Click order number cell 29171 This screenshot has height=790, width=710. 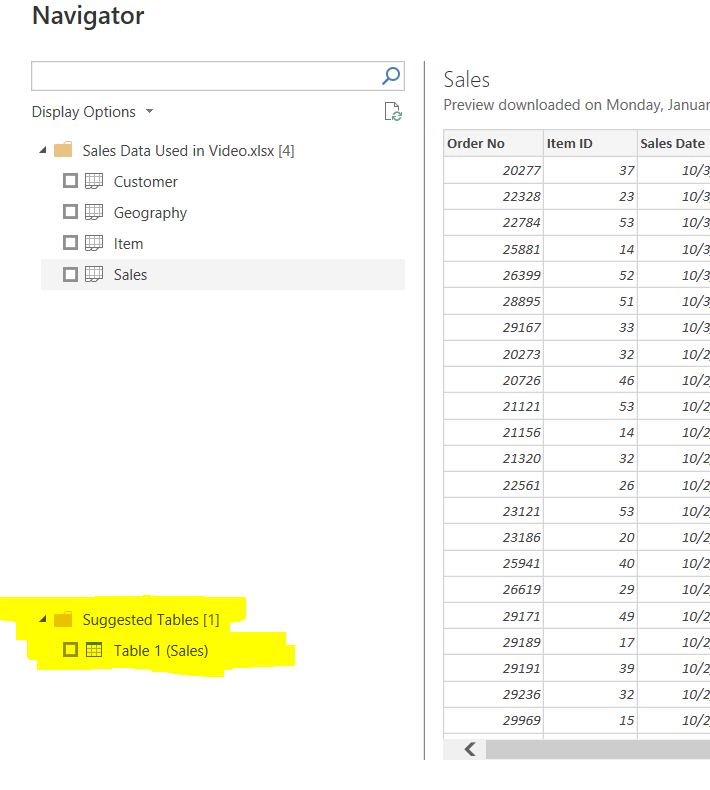[x=493, y=617]
